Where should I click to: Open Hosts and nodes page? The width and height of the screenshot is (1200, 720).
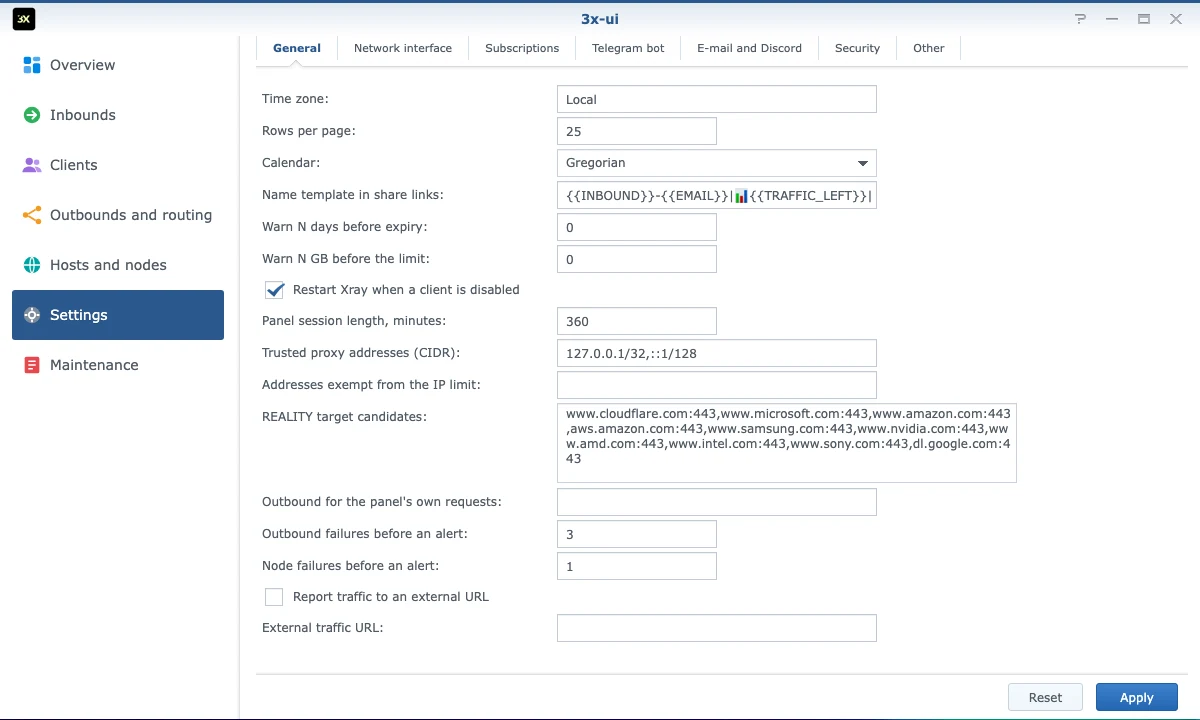[x=118, y=265]
